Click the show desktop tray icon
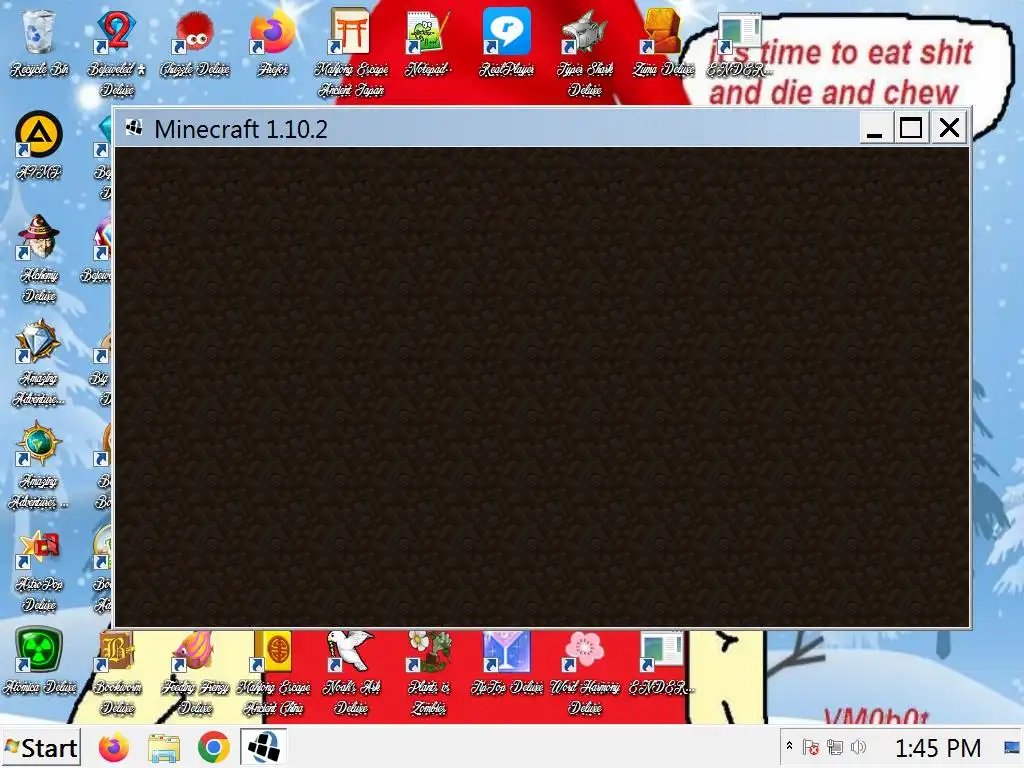 pos(1011,747)
